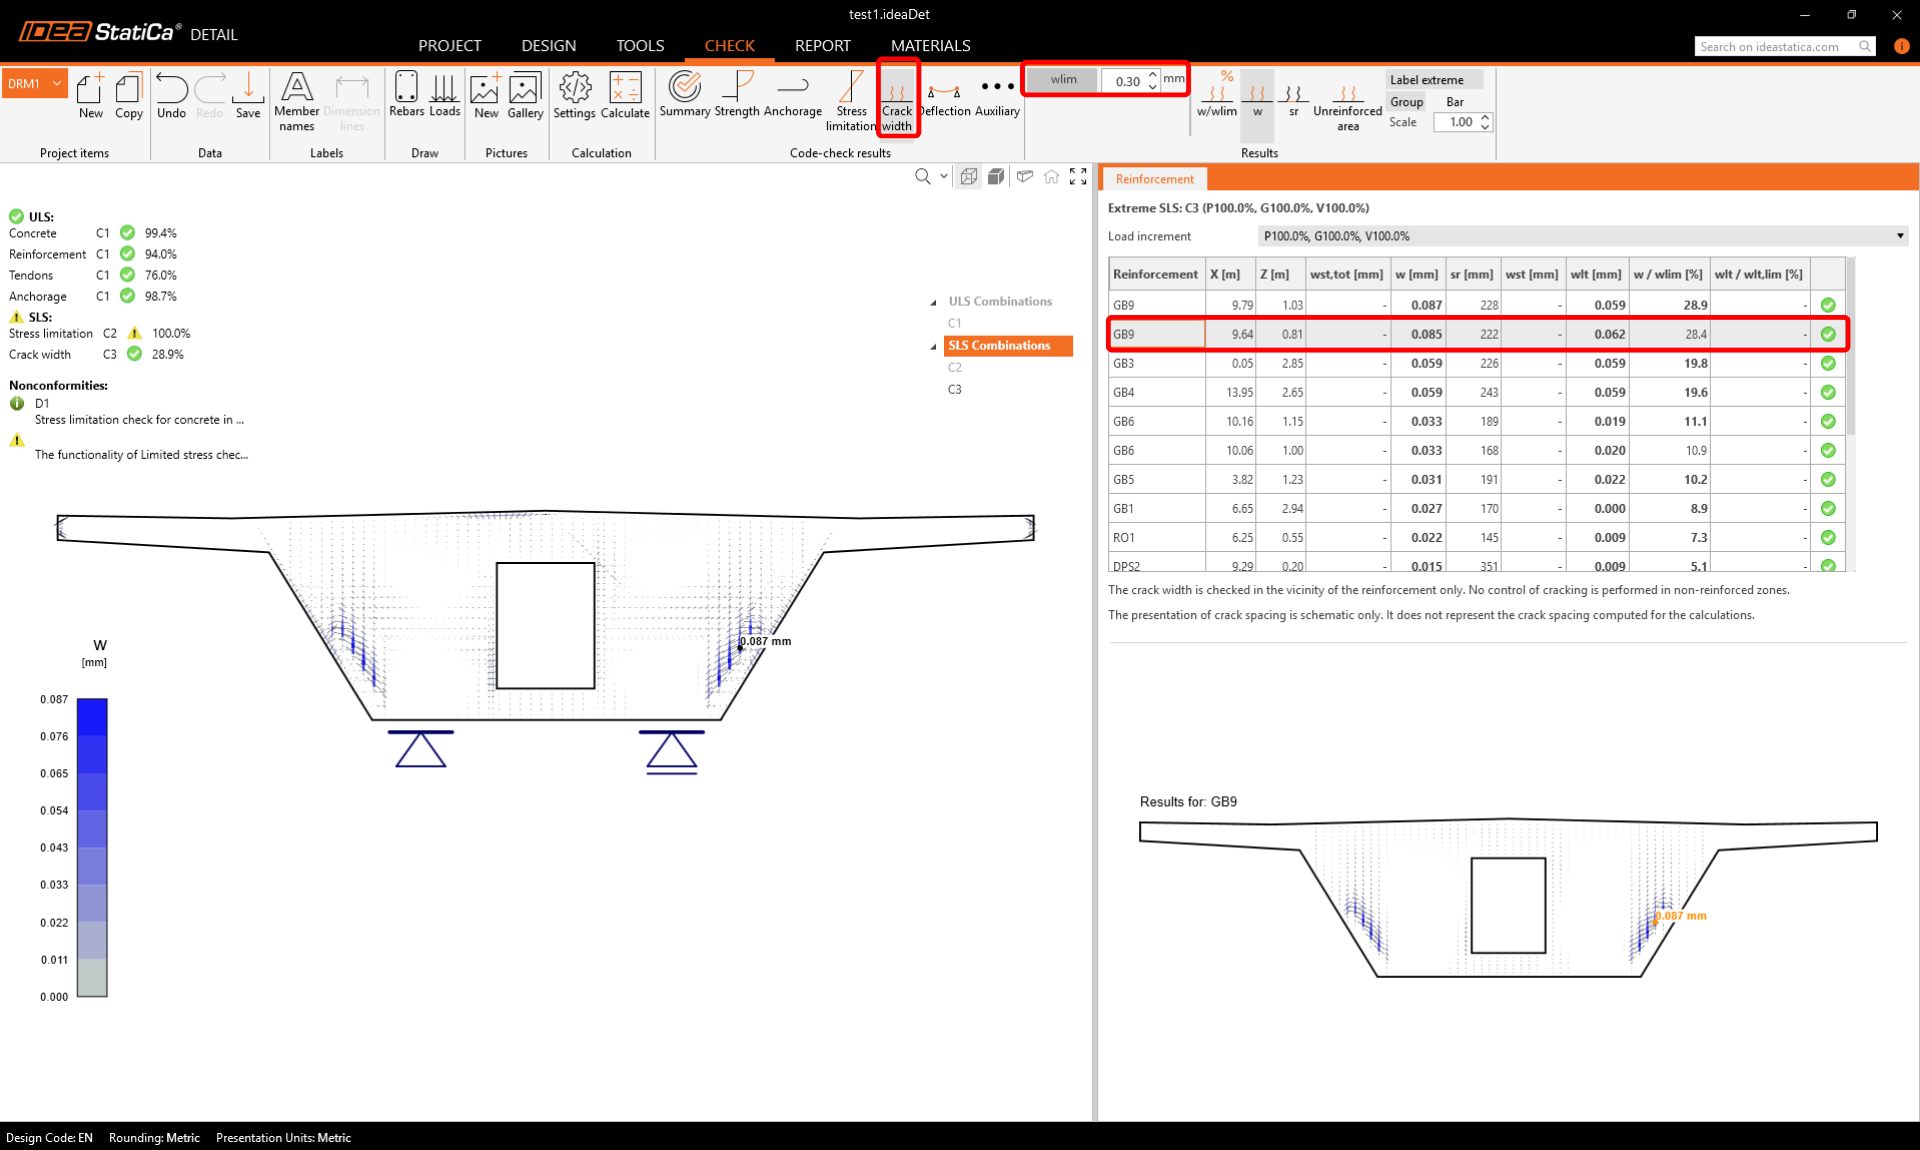Toggle the w/wlim results display
This screenshot has height=1150, width=1920.
(x=1217, y=97)
